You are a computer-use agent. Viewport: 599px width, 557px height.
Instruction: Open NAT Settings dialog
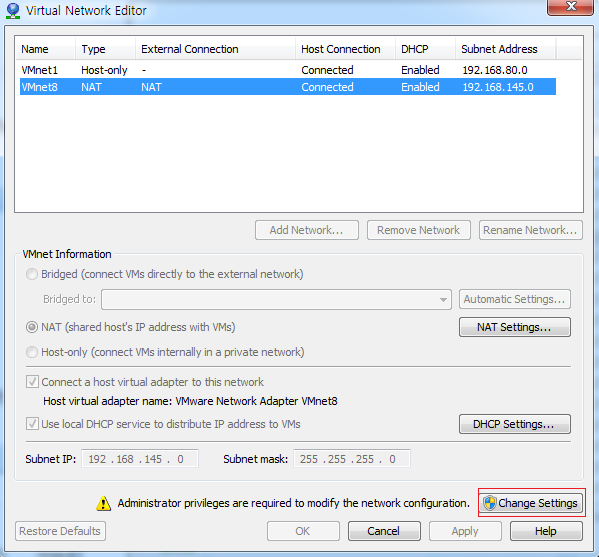[x=515, y=327]
